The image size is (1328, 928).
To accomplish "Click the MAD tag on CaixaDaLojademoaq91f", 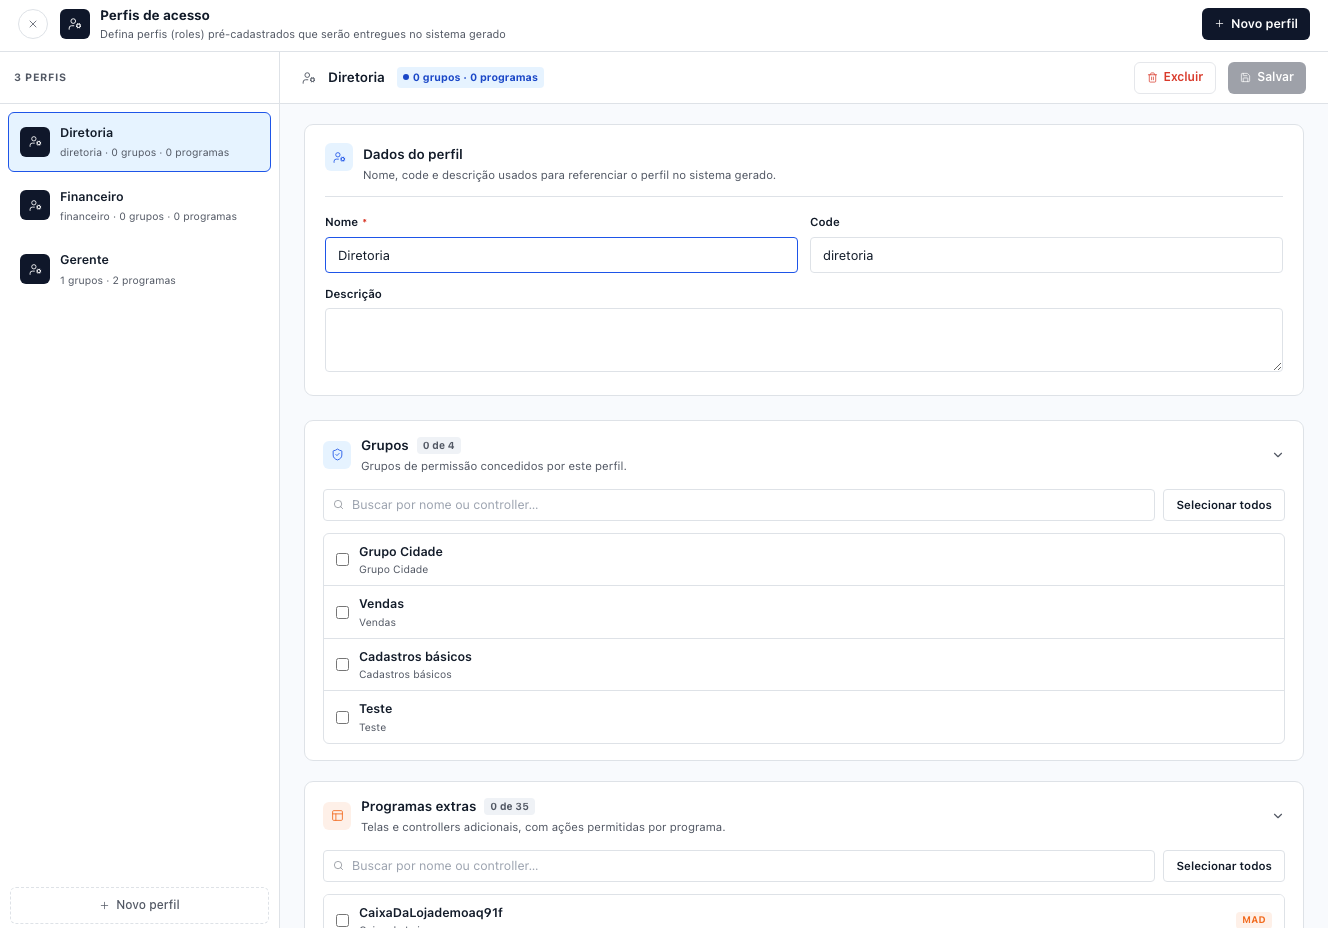I will (x=1254, y=920).
